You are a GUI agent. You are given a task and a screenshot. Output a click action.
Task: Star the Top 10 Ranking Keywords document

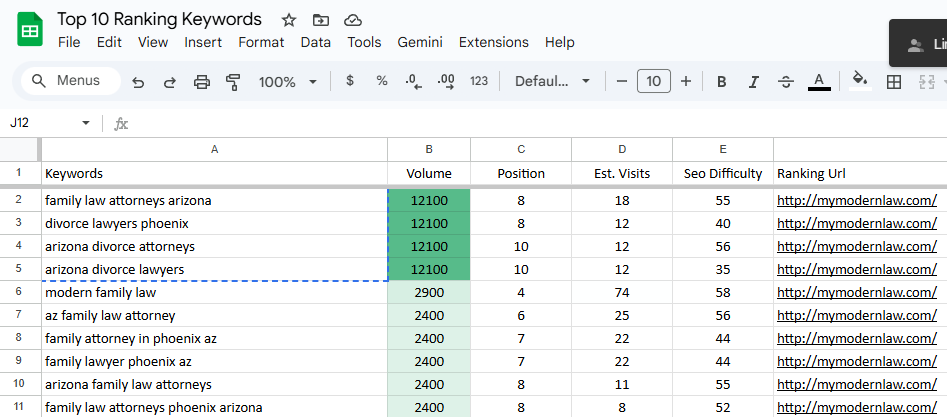[x=289, y=20]
